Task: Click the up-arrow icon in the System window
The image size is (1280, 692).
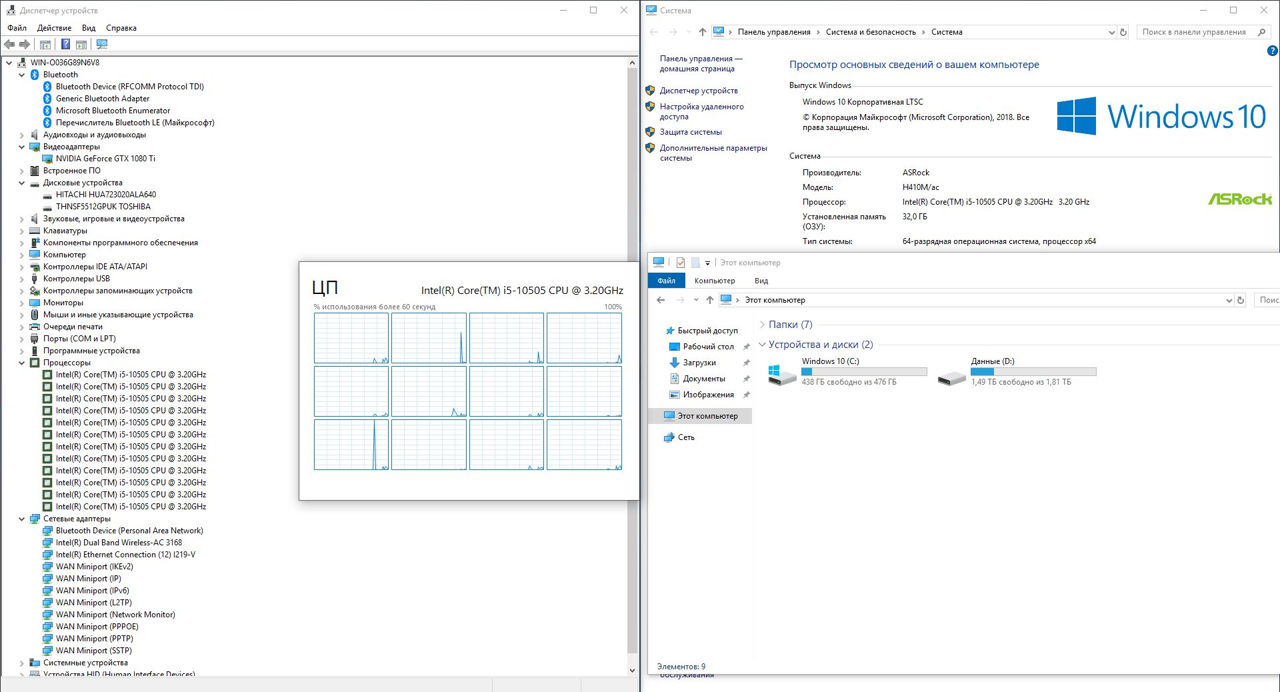Action: (x=703, y=32)
